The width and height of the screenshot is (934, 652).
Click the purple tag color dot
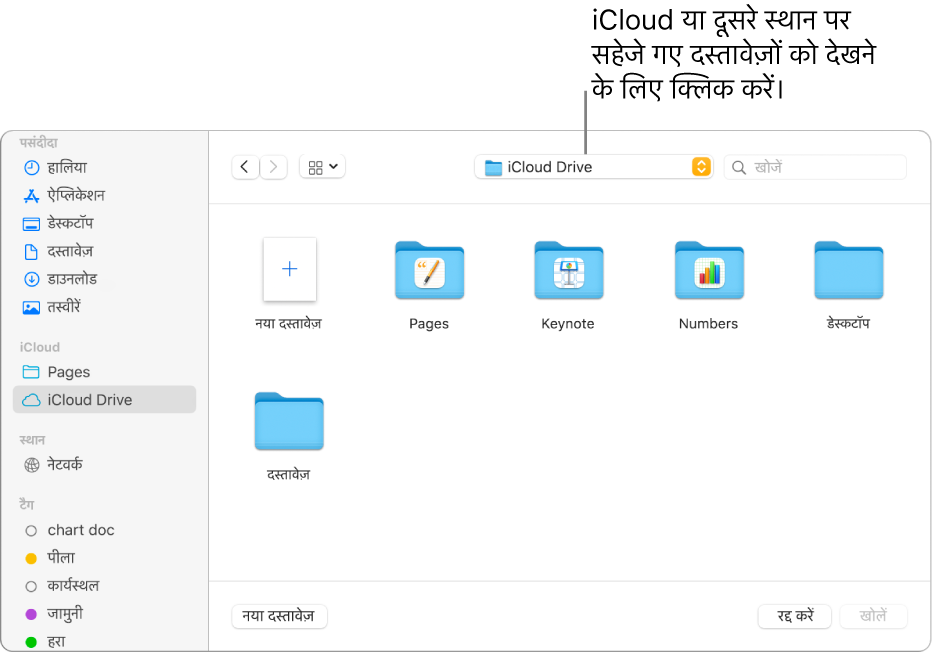click(x=31, y=614)
